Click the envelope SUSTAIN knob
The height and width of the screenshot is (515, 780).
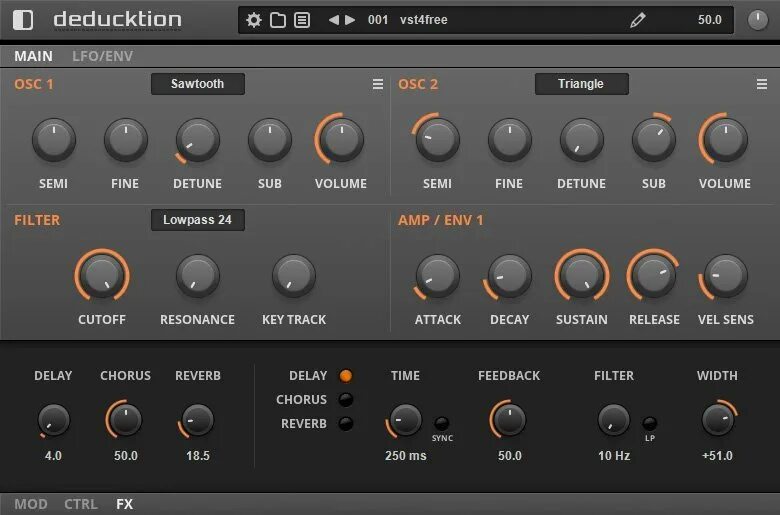[x=582, y=276]
